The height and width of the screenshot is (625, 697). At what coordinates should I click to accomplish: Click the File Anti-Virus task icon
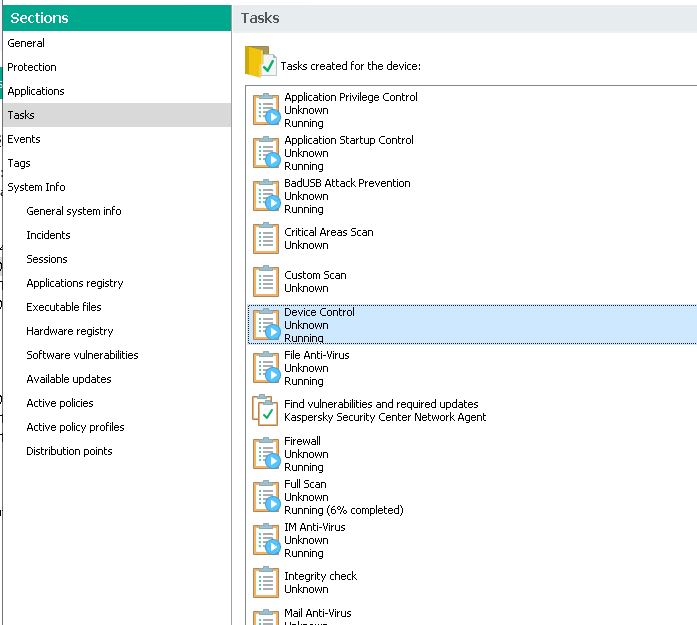click(266, 367)
